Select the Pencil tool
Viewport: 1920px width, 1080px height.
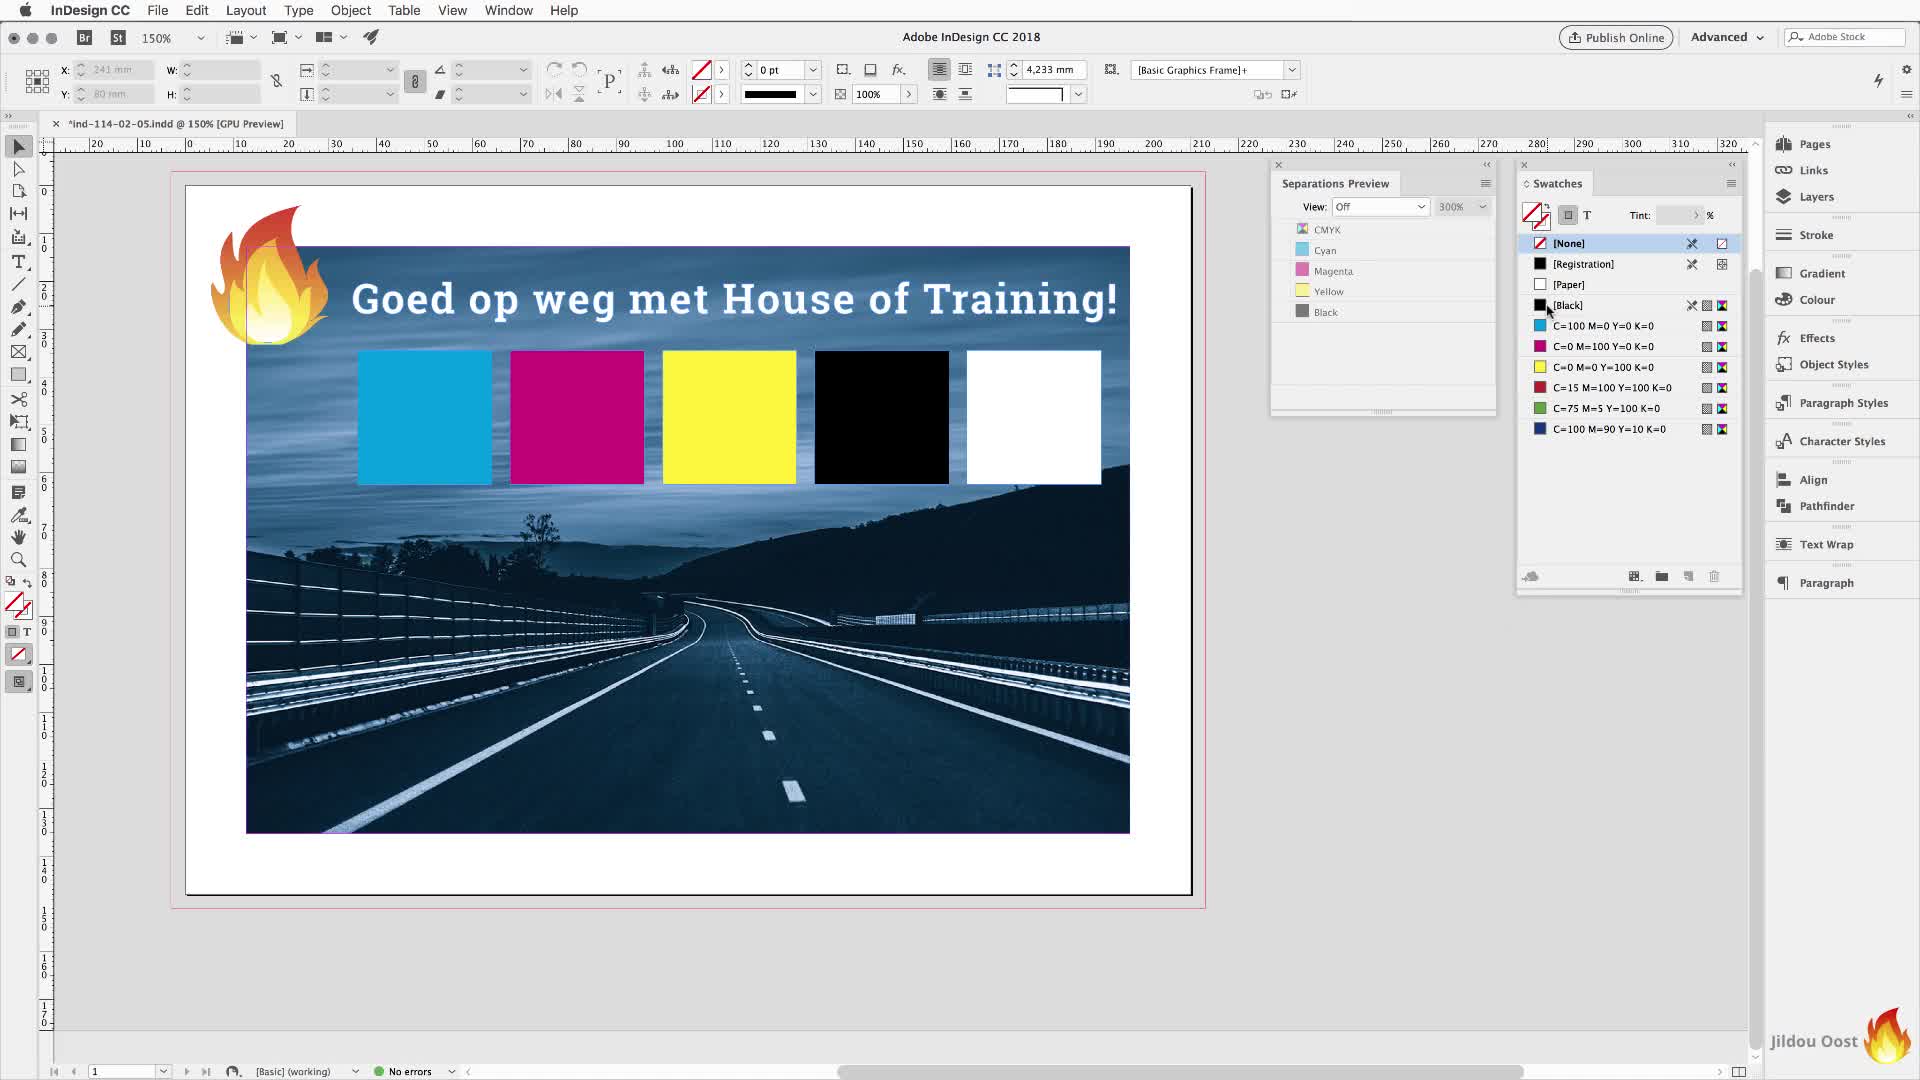[x=18, y=329]
